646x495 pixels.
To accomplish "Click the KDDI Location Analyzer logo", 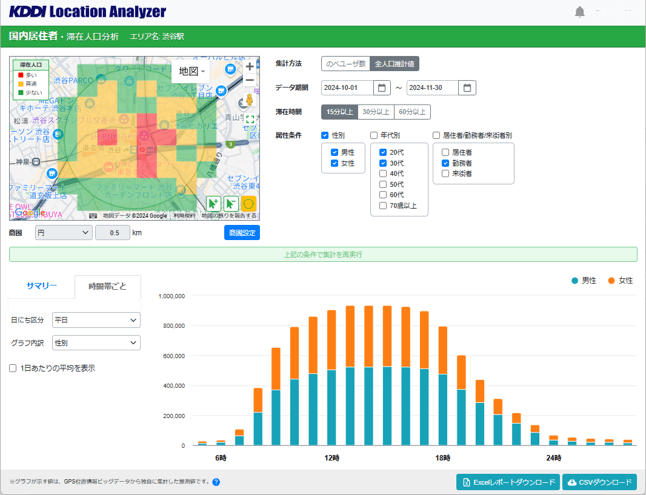I will [x=87, y=12].
